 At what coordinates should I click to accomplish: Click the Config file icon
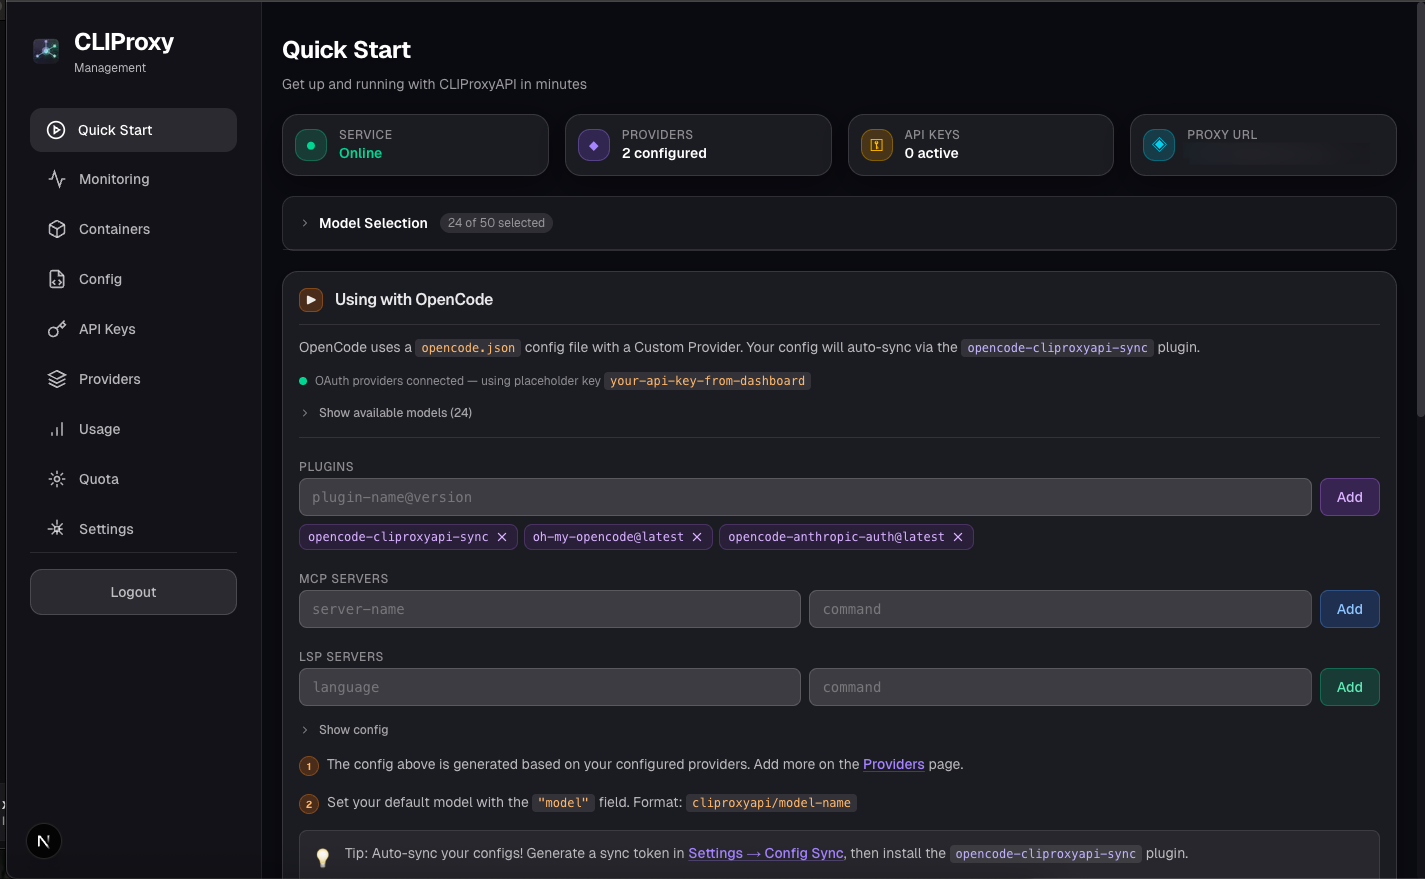[x=57, y=279]
